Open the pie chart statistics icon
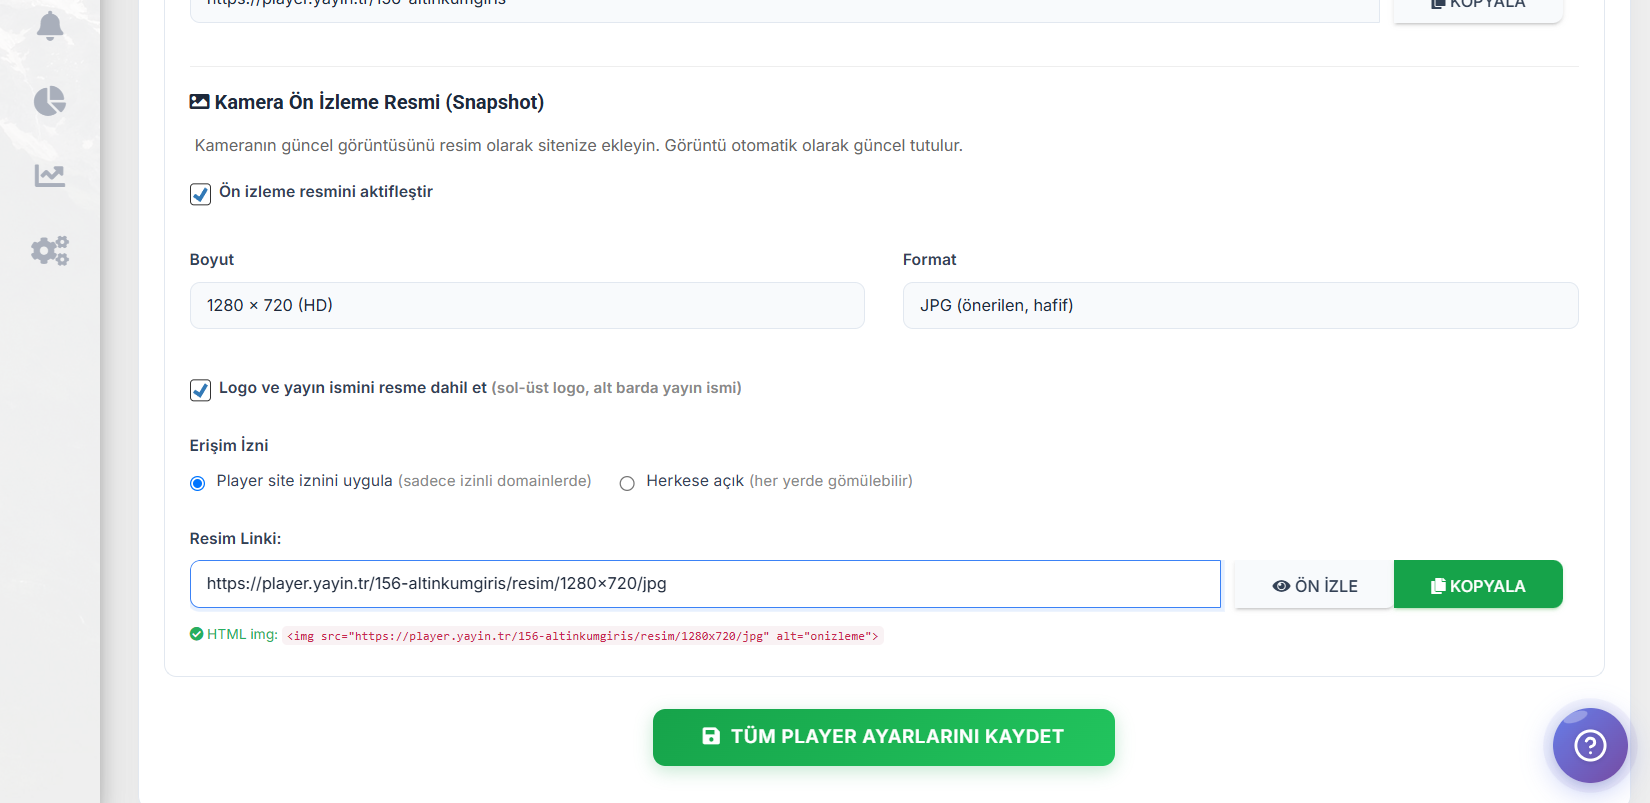This screenshot has height=803, width=1650. (x=50, y=101)
